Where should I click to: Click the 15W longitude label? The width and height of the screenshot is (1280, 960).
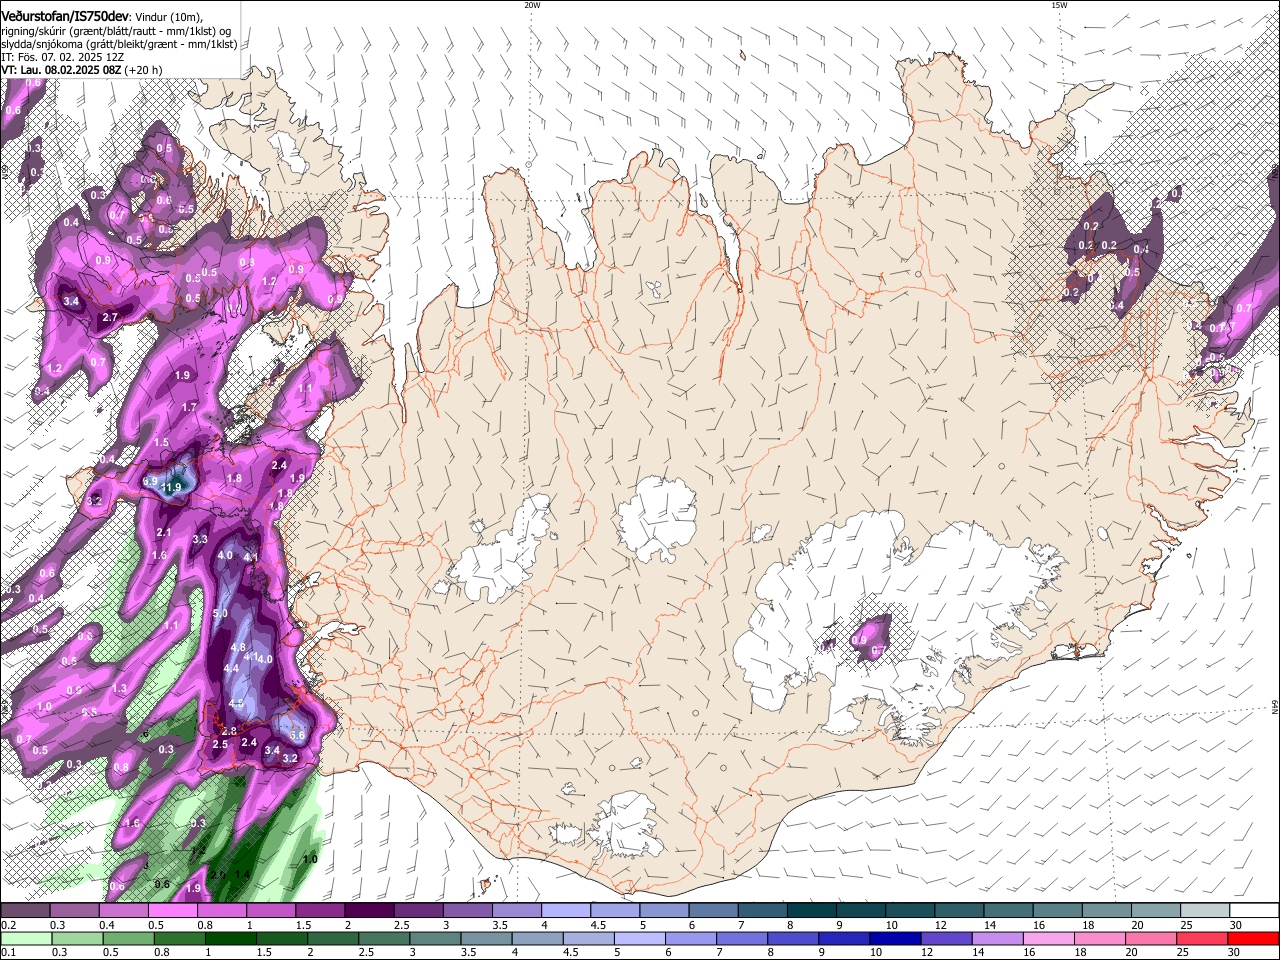pos(1059,5)
